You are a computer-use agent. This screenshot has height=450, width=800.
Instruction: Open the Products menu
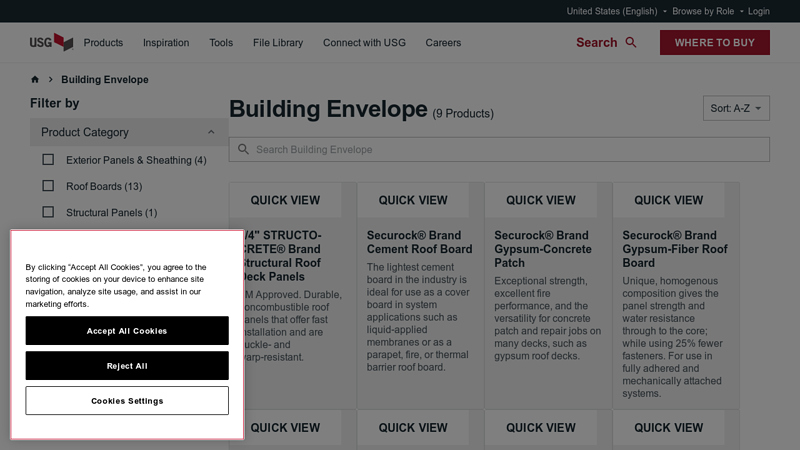coord(103,43)
